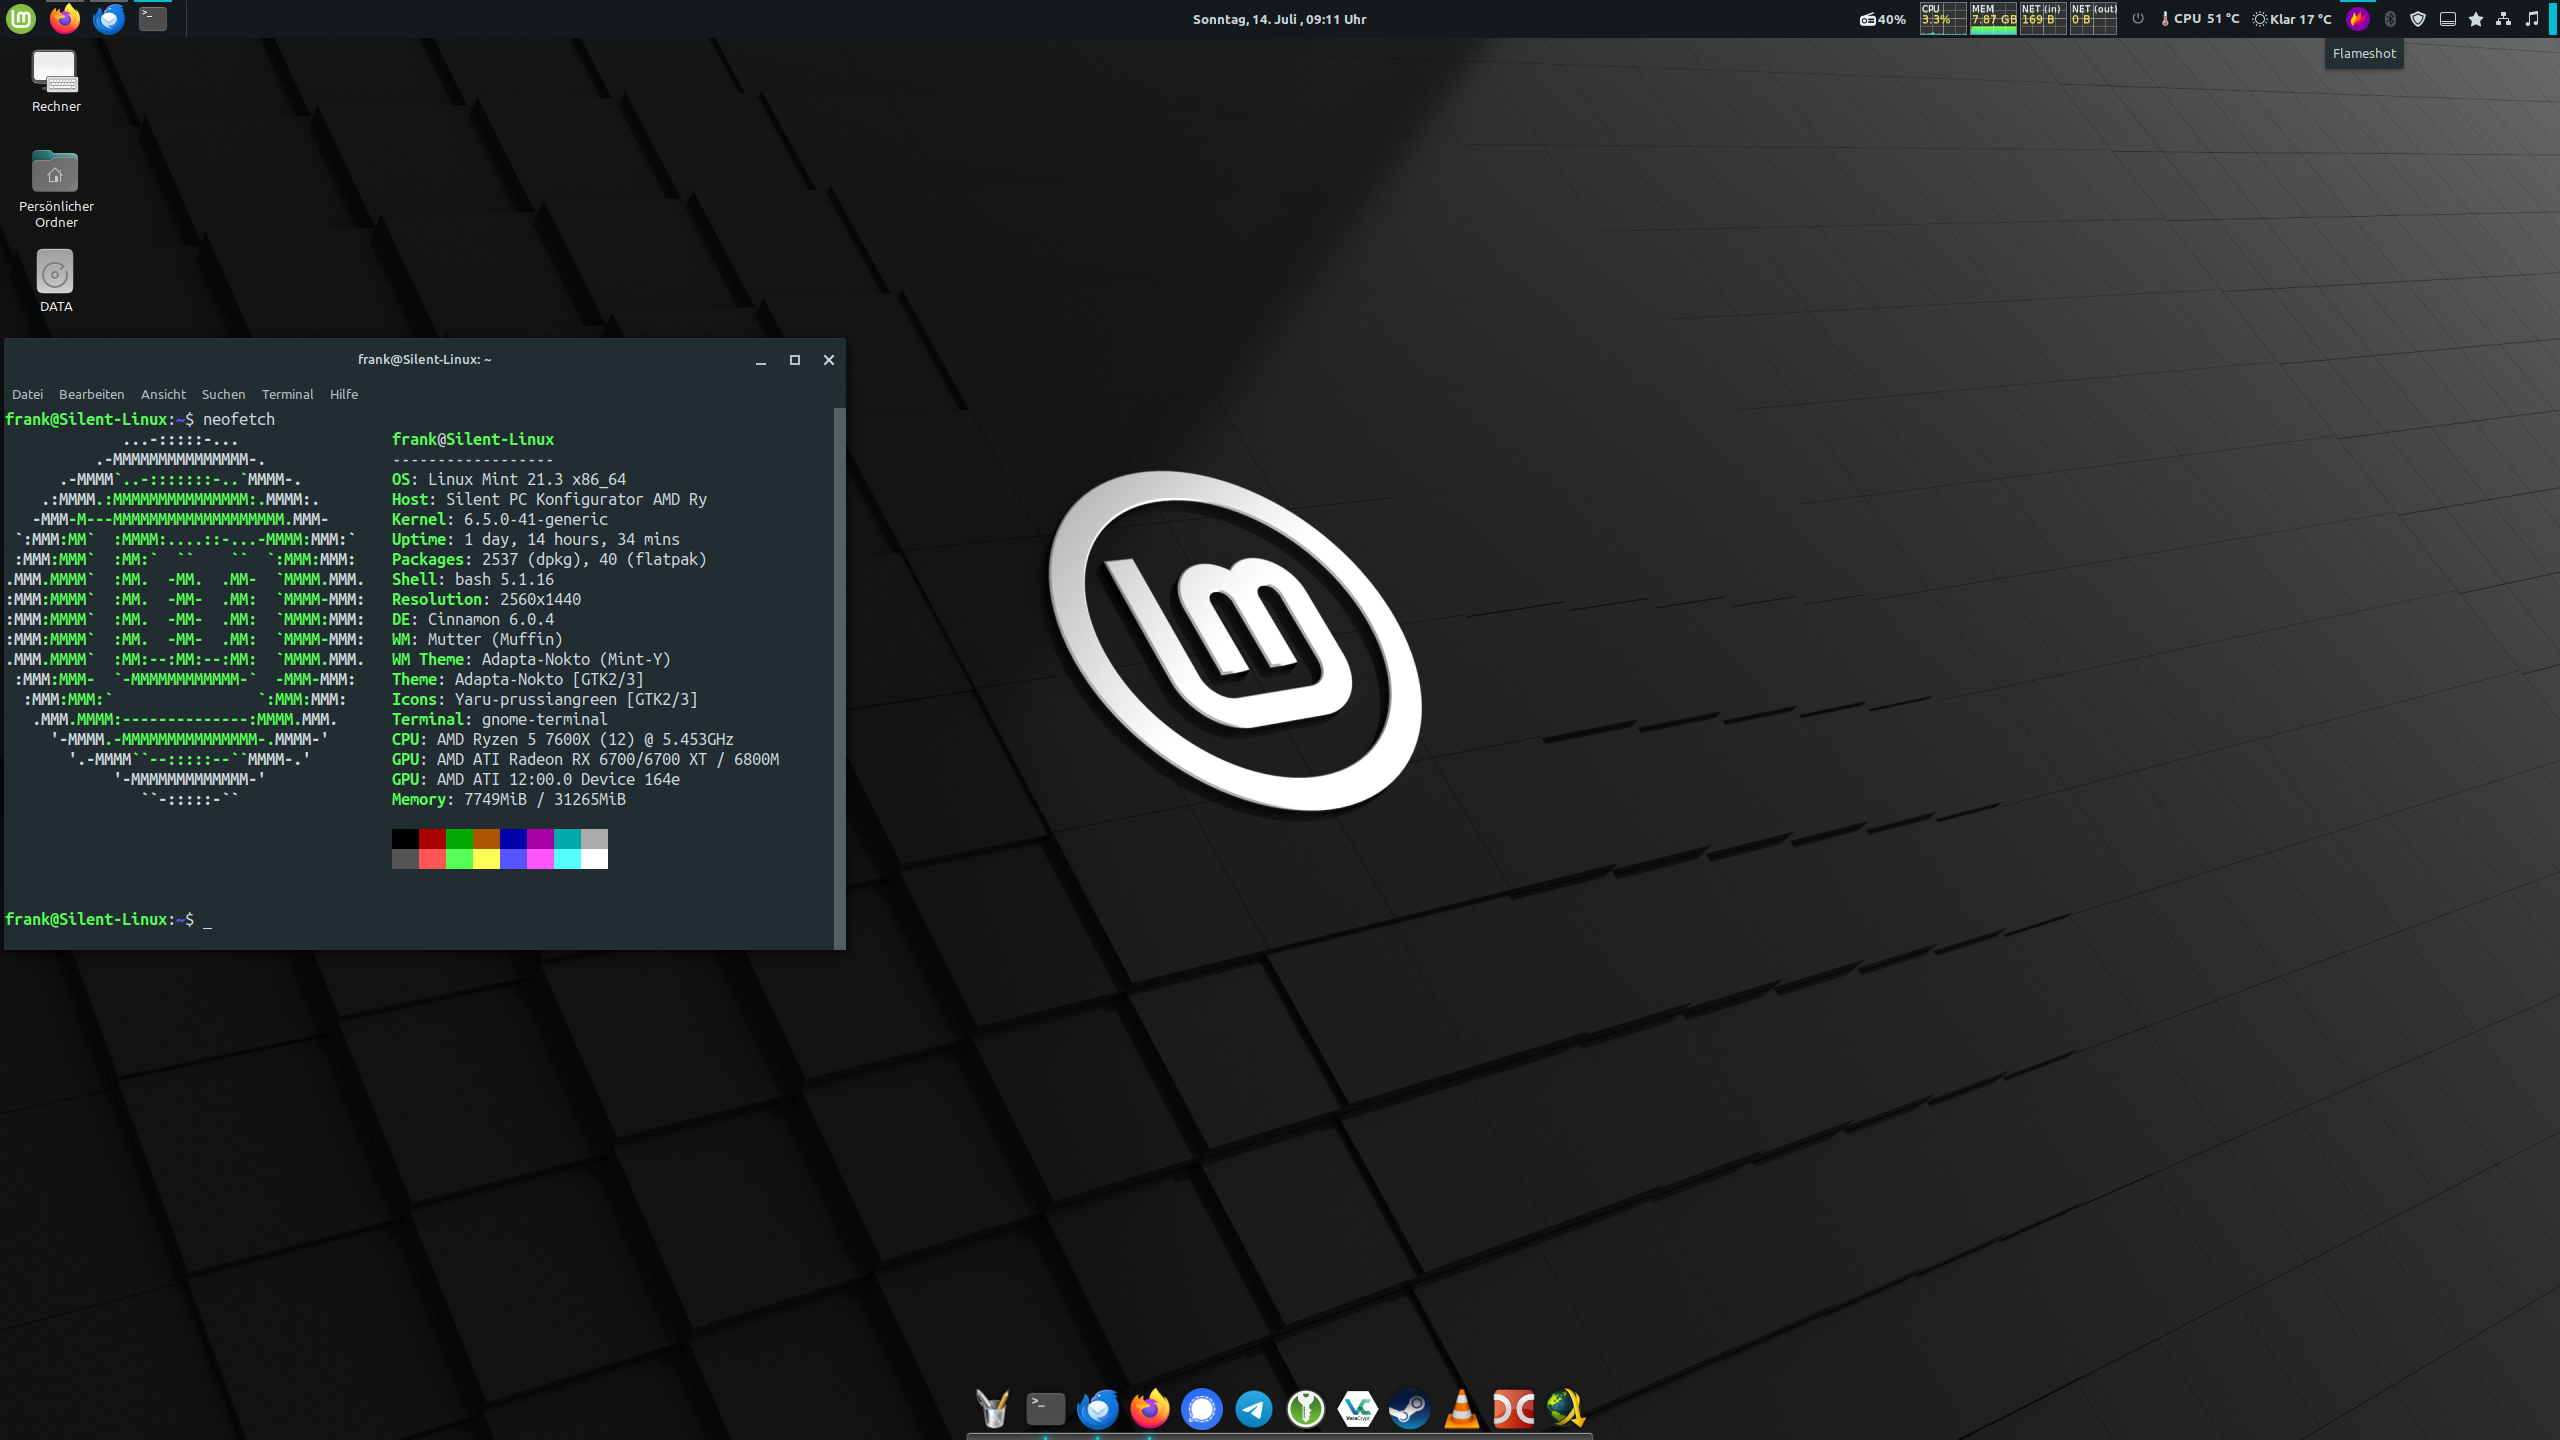Click the Flameshot tray icon

pyautogui.click(x=2357, y=19)
